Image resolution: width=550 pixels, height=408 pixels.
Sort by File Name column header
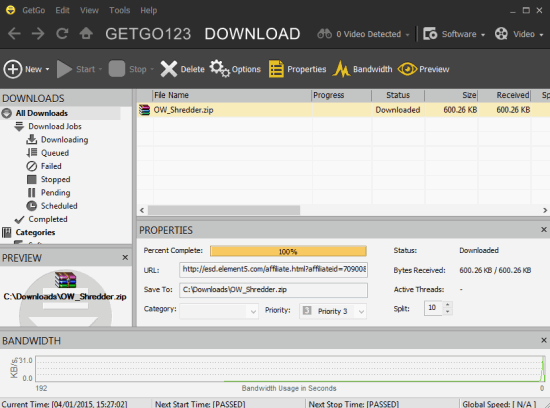click(x=232, y=95)
